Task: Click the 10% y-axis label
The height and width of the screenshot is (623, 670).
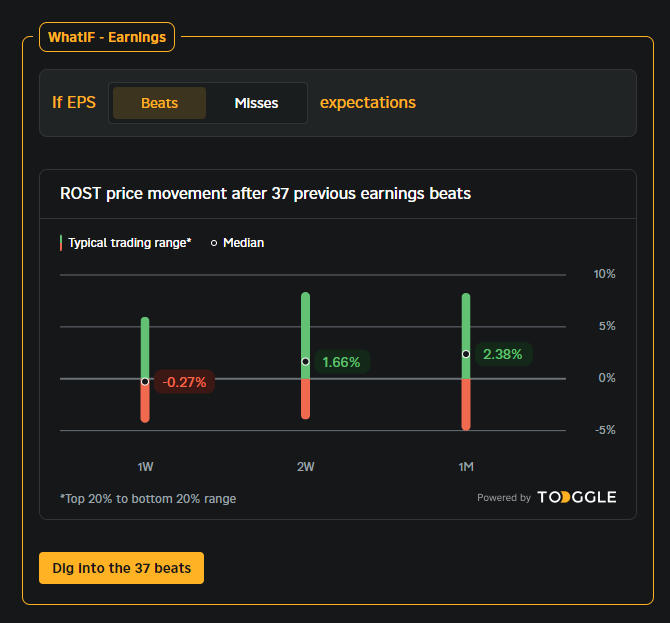Action: (604, 274)
